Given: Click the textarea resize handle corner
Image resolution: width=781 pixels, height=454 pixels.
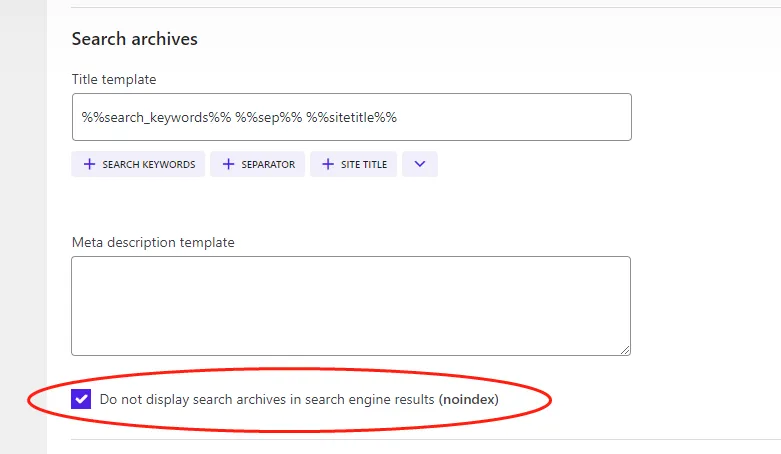Looking at the screenshot, I should pos(625,350).
